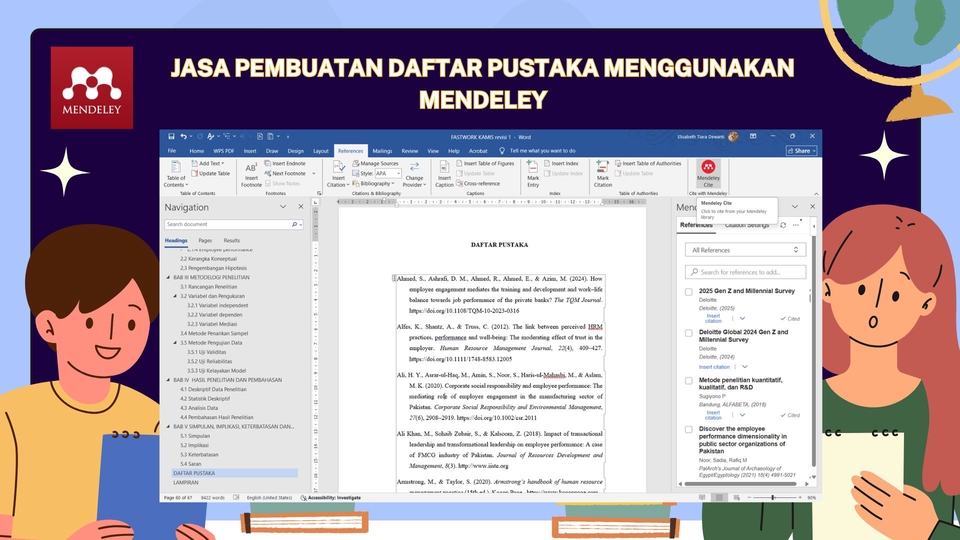This screenshot has height=540, width=960.
Task: Tick checkbox for Deloitte Global 2024 Gen Z Survey
Action: pos(689,333)
